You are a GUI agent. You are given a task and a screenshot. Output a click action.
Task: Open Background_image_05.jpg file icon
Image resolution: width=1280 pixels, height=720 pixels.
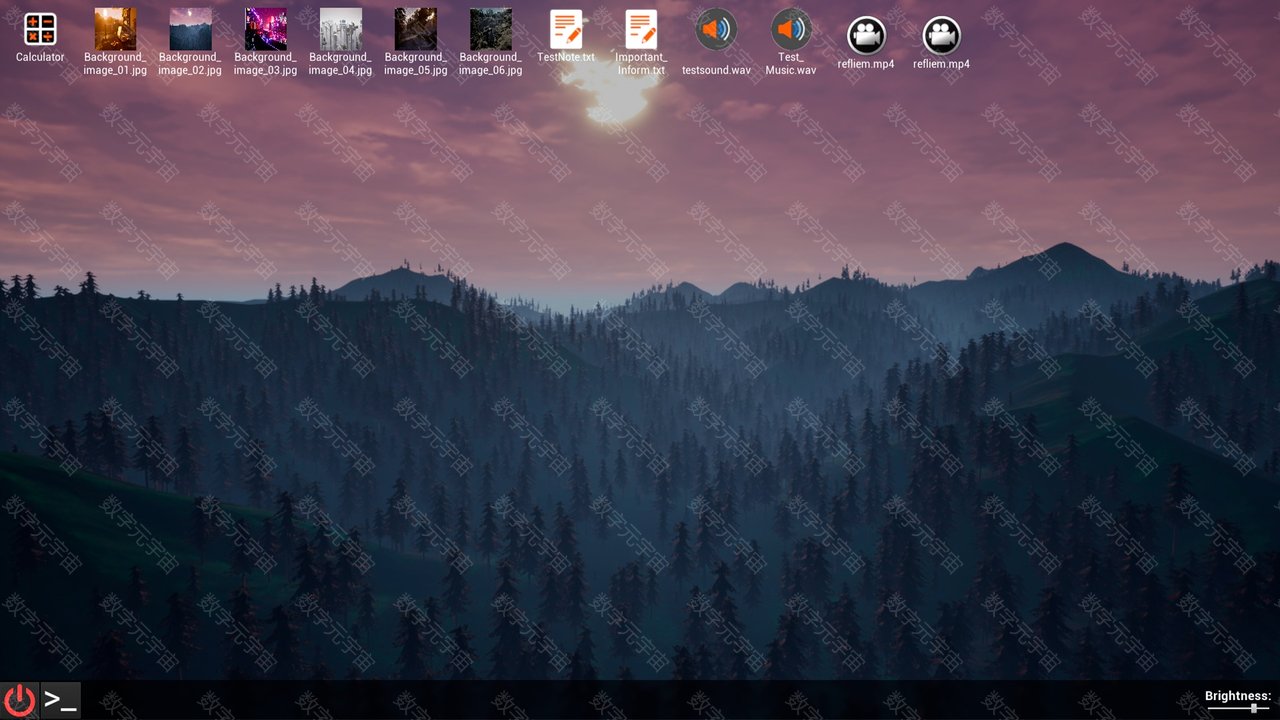[415, 29]
